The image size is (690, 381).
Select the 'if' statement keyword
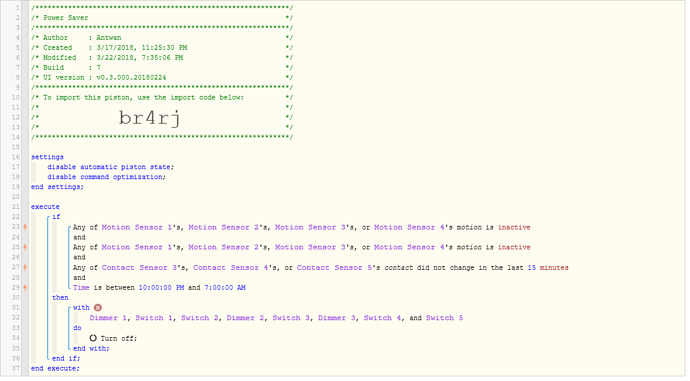point(56,217)
